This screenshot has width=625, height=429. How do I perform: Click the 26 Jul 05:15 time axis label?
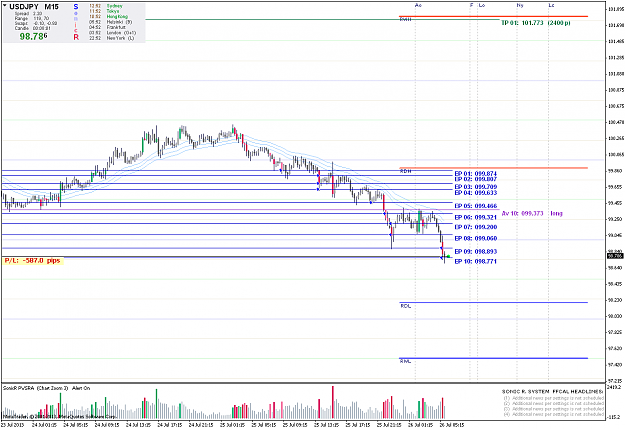[452, 425]
